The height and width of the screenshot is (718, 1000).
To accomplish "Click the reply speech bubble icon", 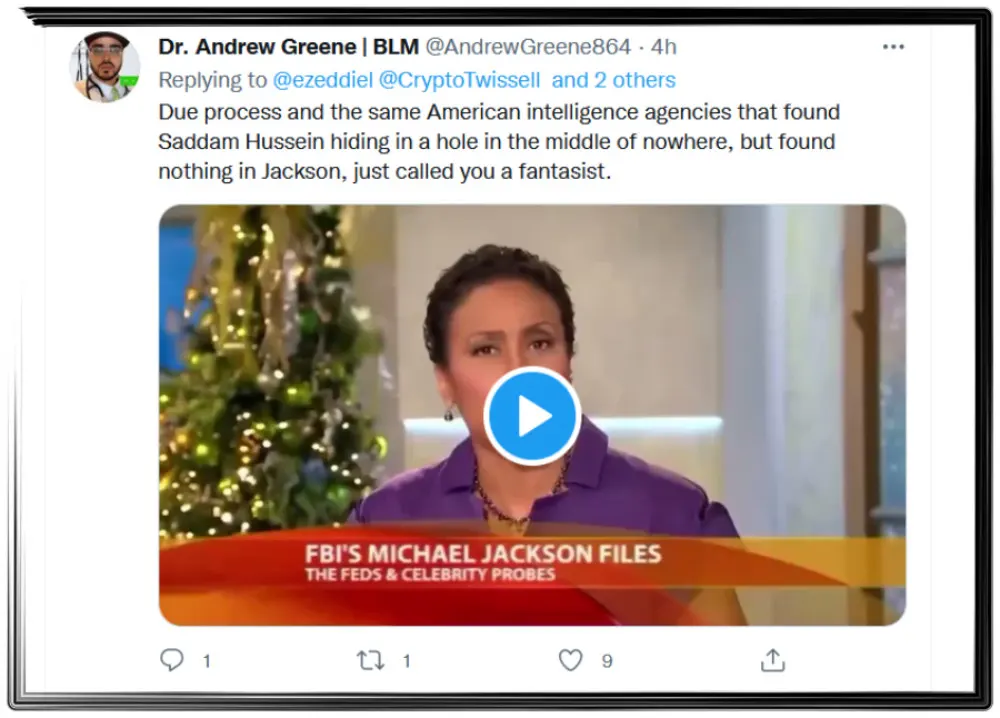I will (172, 660).
